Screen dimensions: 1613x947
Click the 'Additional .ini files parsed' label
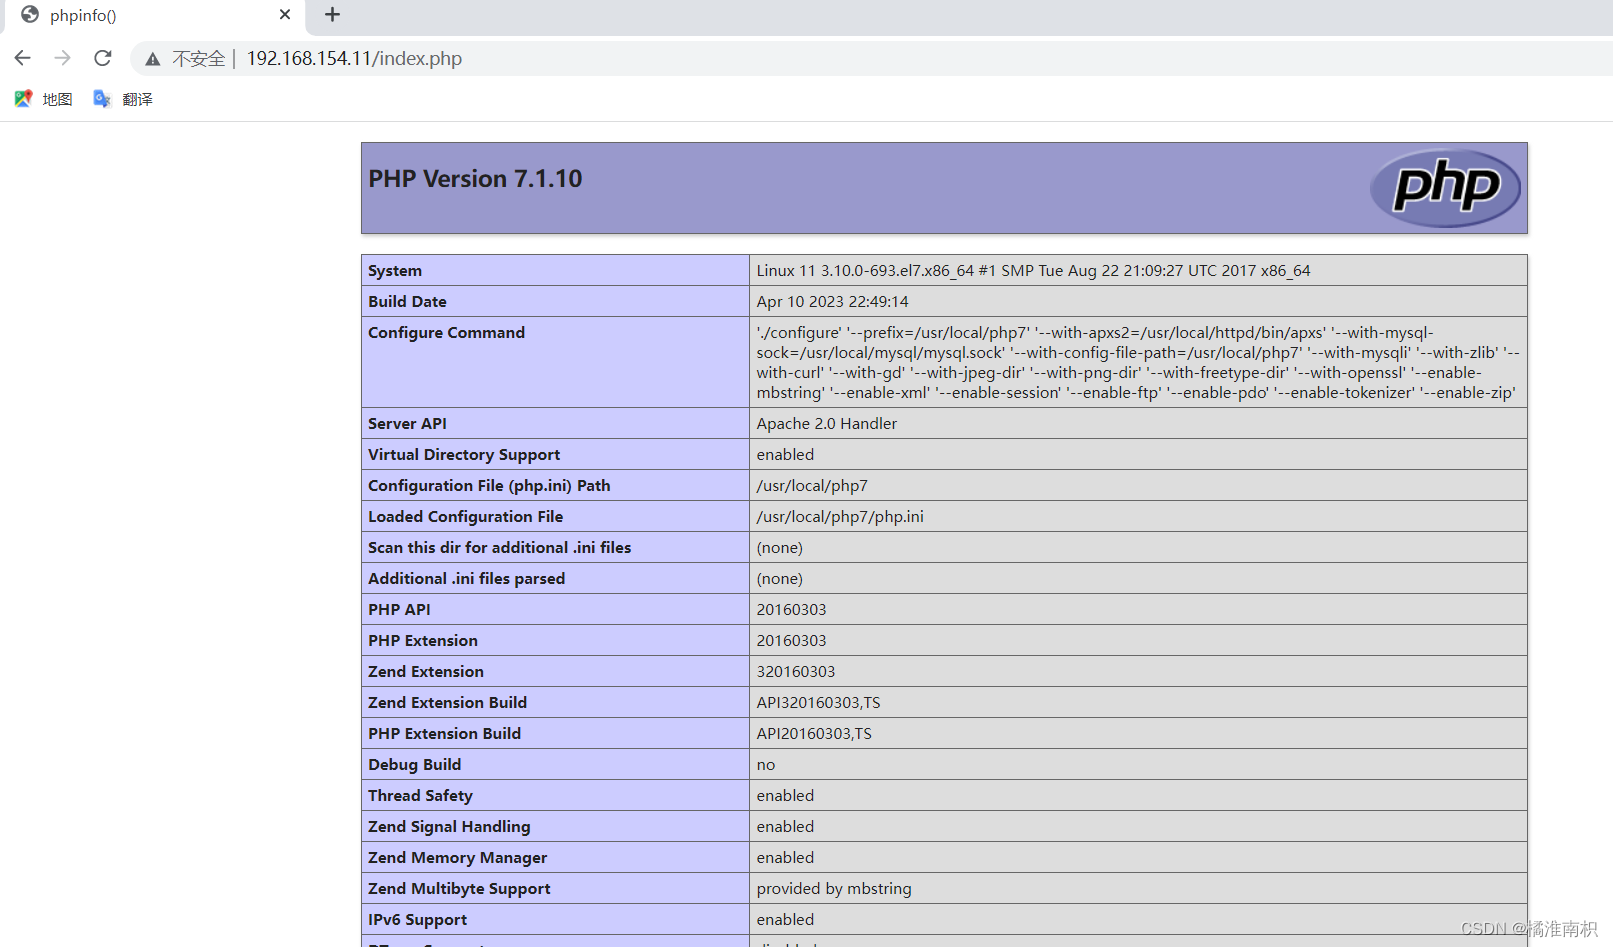[466, 579]
